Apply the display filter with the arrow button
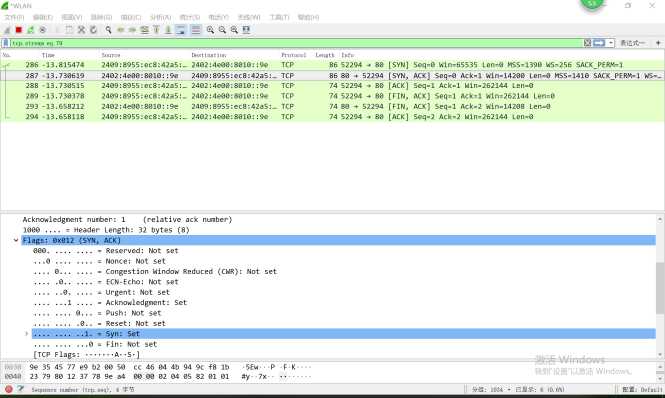The width and height of the screenshot is (665, 398). pyautogui.click(x=599, y=43)
